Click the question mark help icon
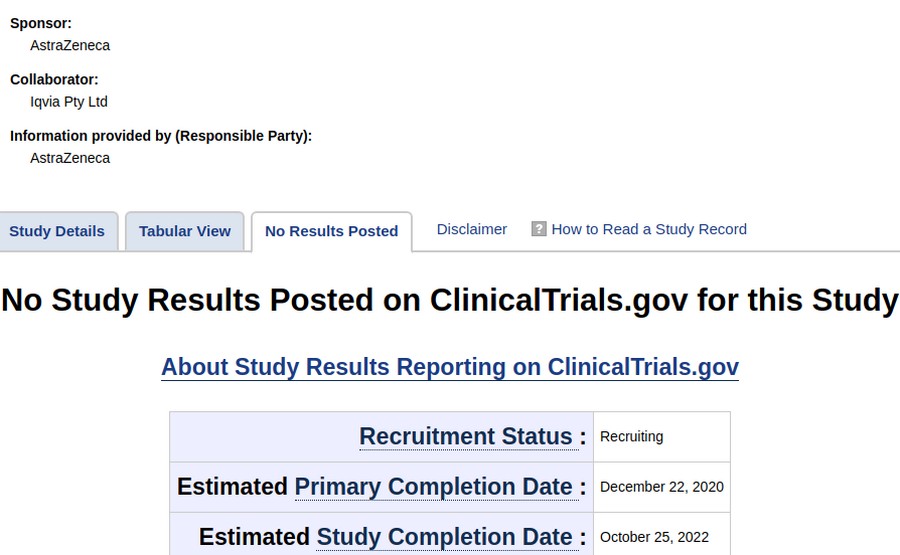Image resolution: width=900 pixels, height=555 pixels. point(538,229)
